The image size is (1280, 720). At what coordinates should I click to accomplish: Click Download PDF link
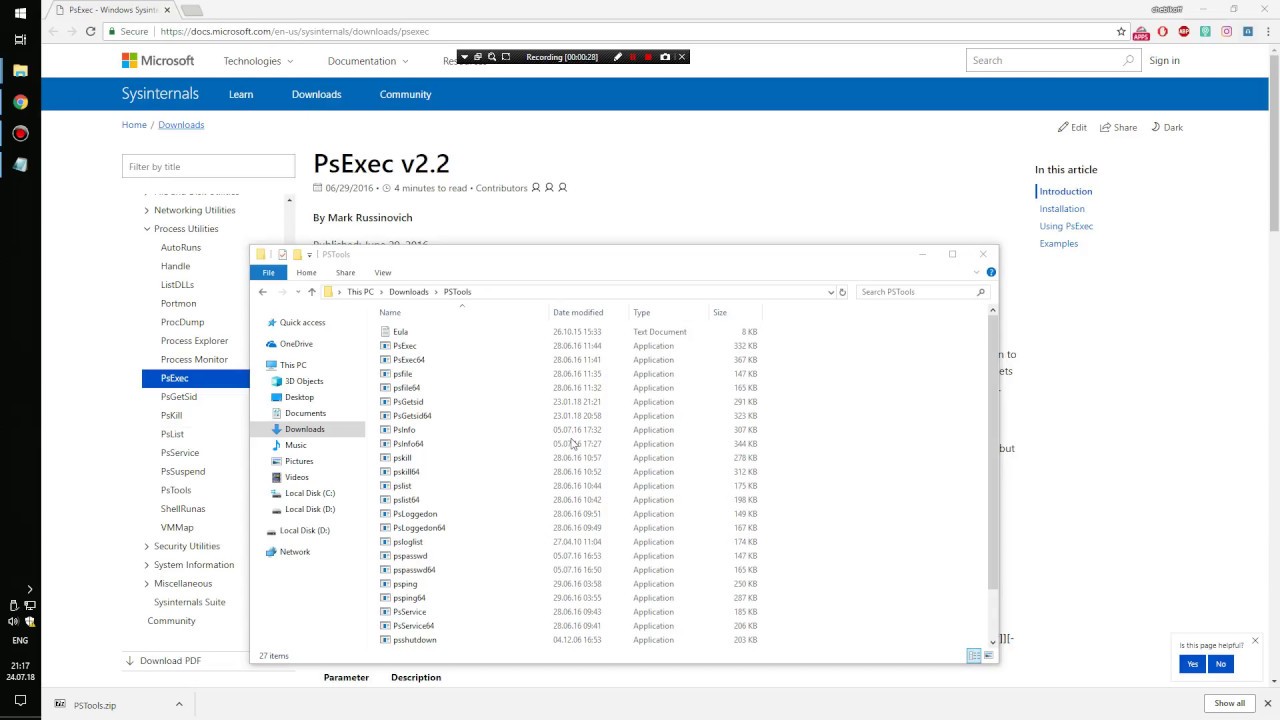(x=170, y=661)
